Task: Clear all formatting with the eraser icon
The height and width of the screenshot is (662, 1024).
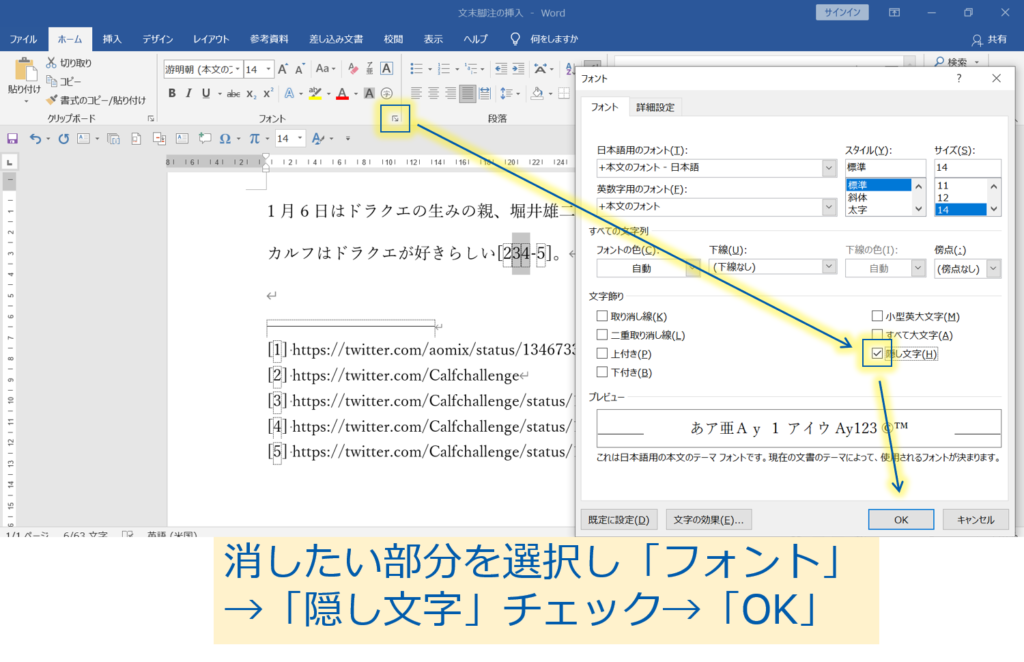Action: (x=353, y=69)
